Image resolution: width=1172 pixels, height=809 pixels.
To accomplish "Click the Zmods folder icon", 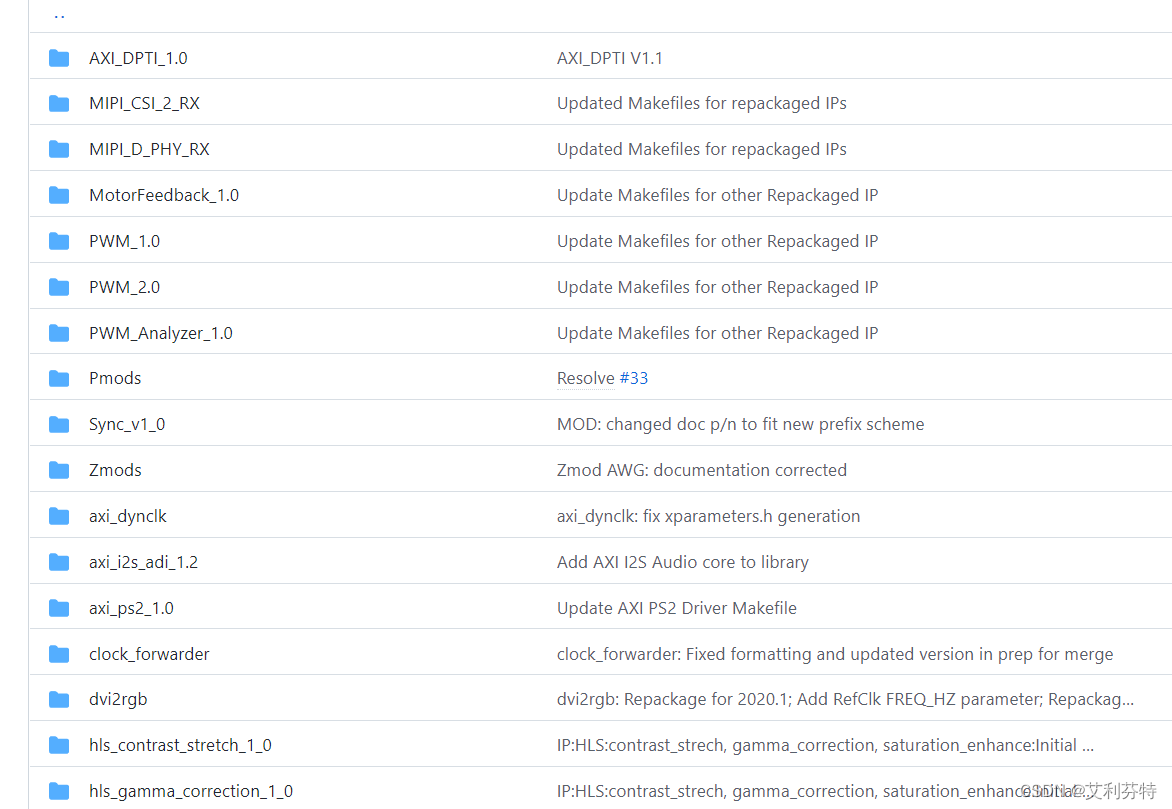I will [x=59, y=470].
